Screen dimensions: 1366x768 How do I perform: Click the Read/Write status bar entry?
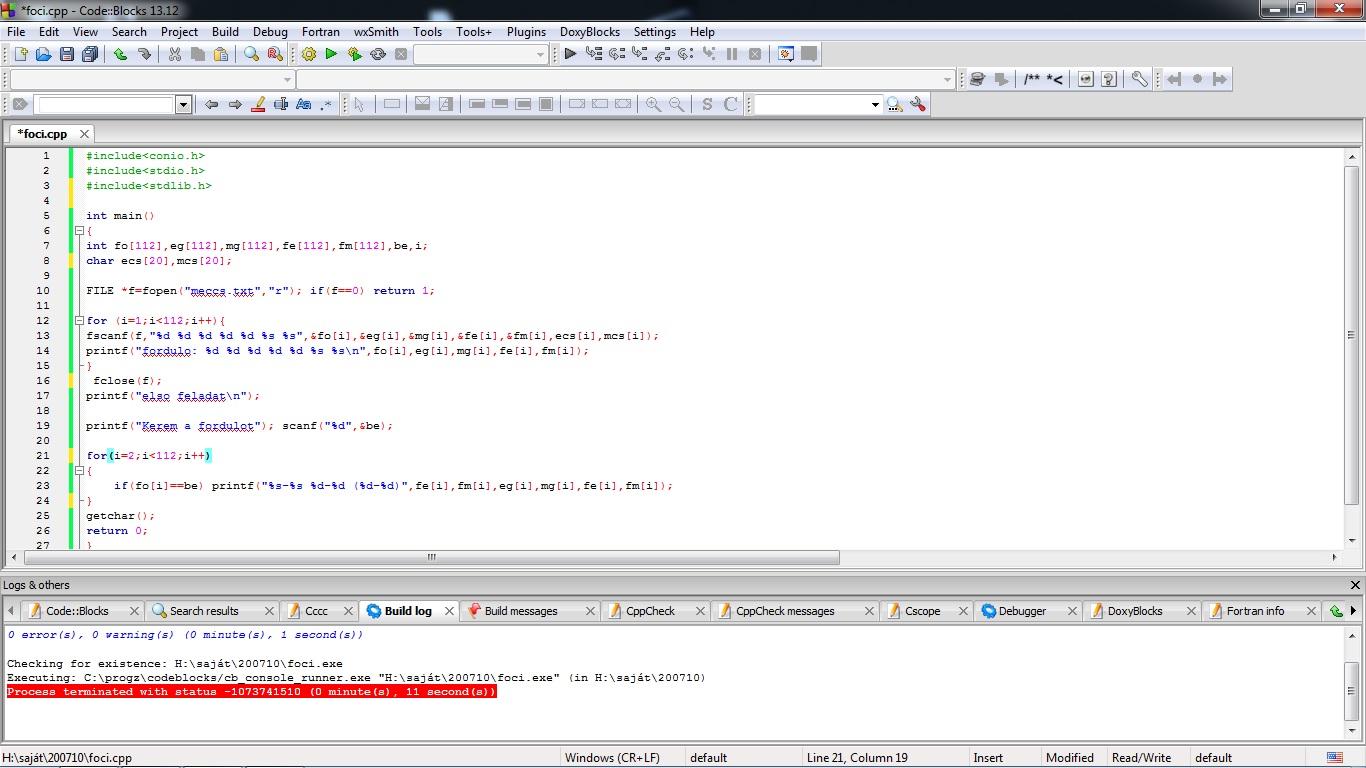click(1141, 758)
